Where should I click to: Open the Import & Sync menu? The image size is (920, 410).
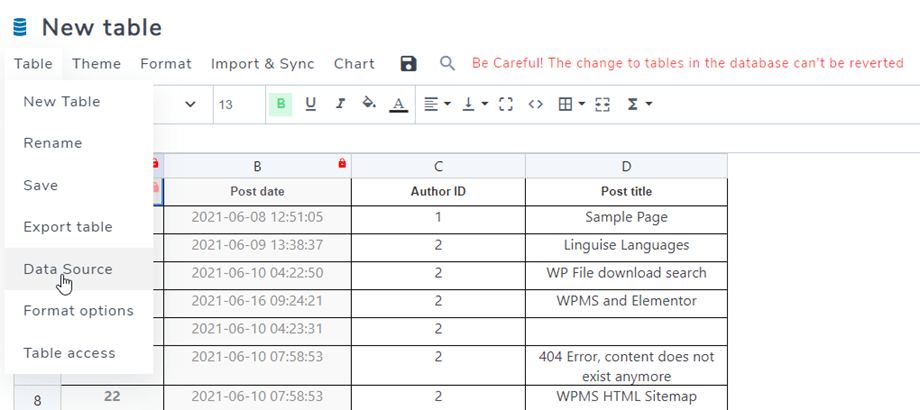(262, 64)
